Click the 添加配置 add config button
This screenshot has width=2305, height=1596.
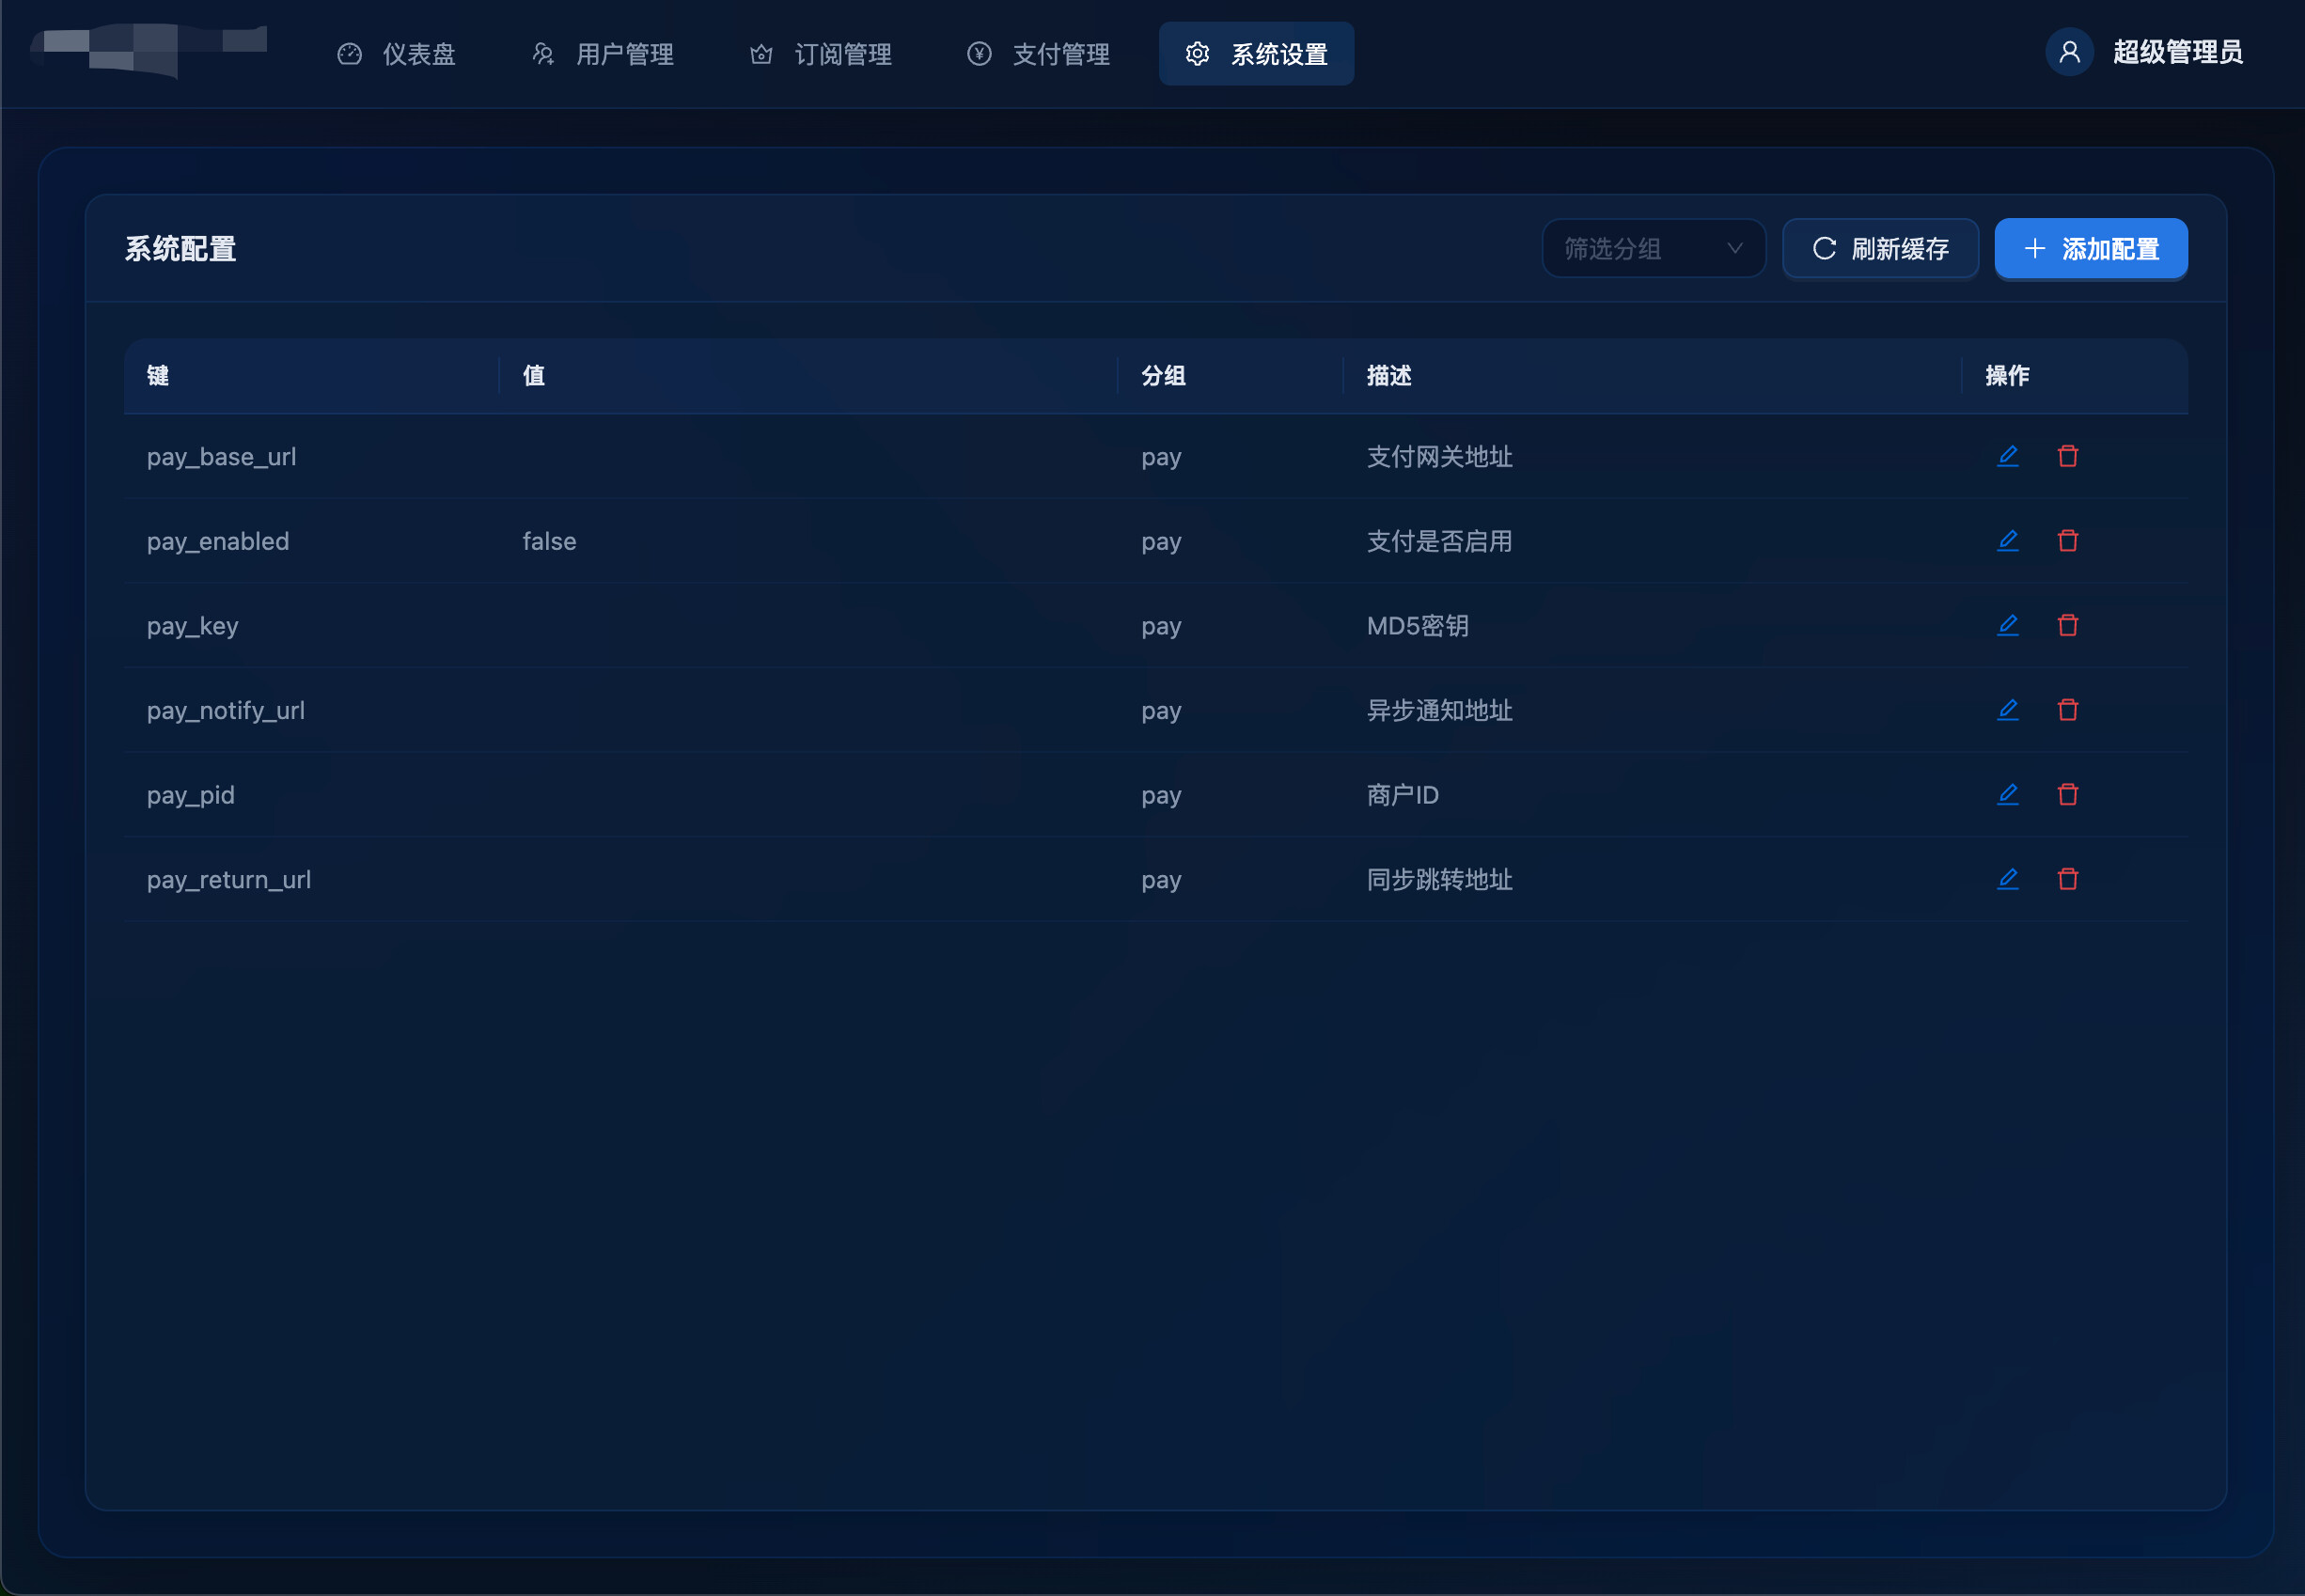[2091, 248]
